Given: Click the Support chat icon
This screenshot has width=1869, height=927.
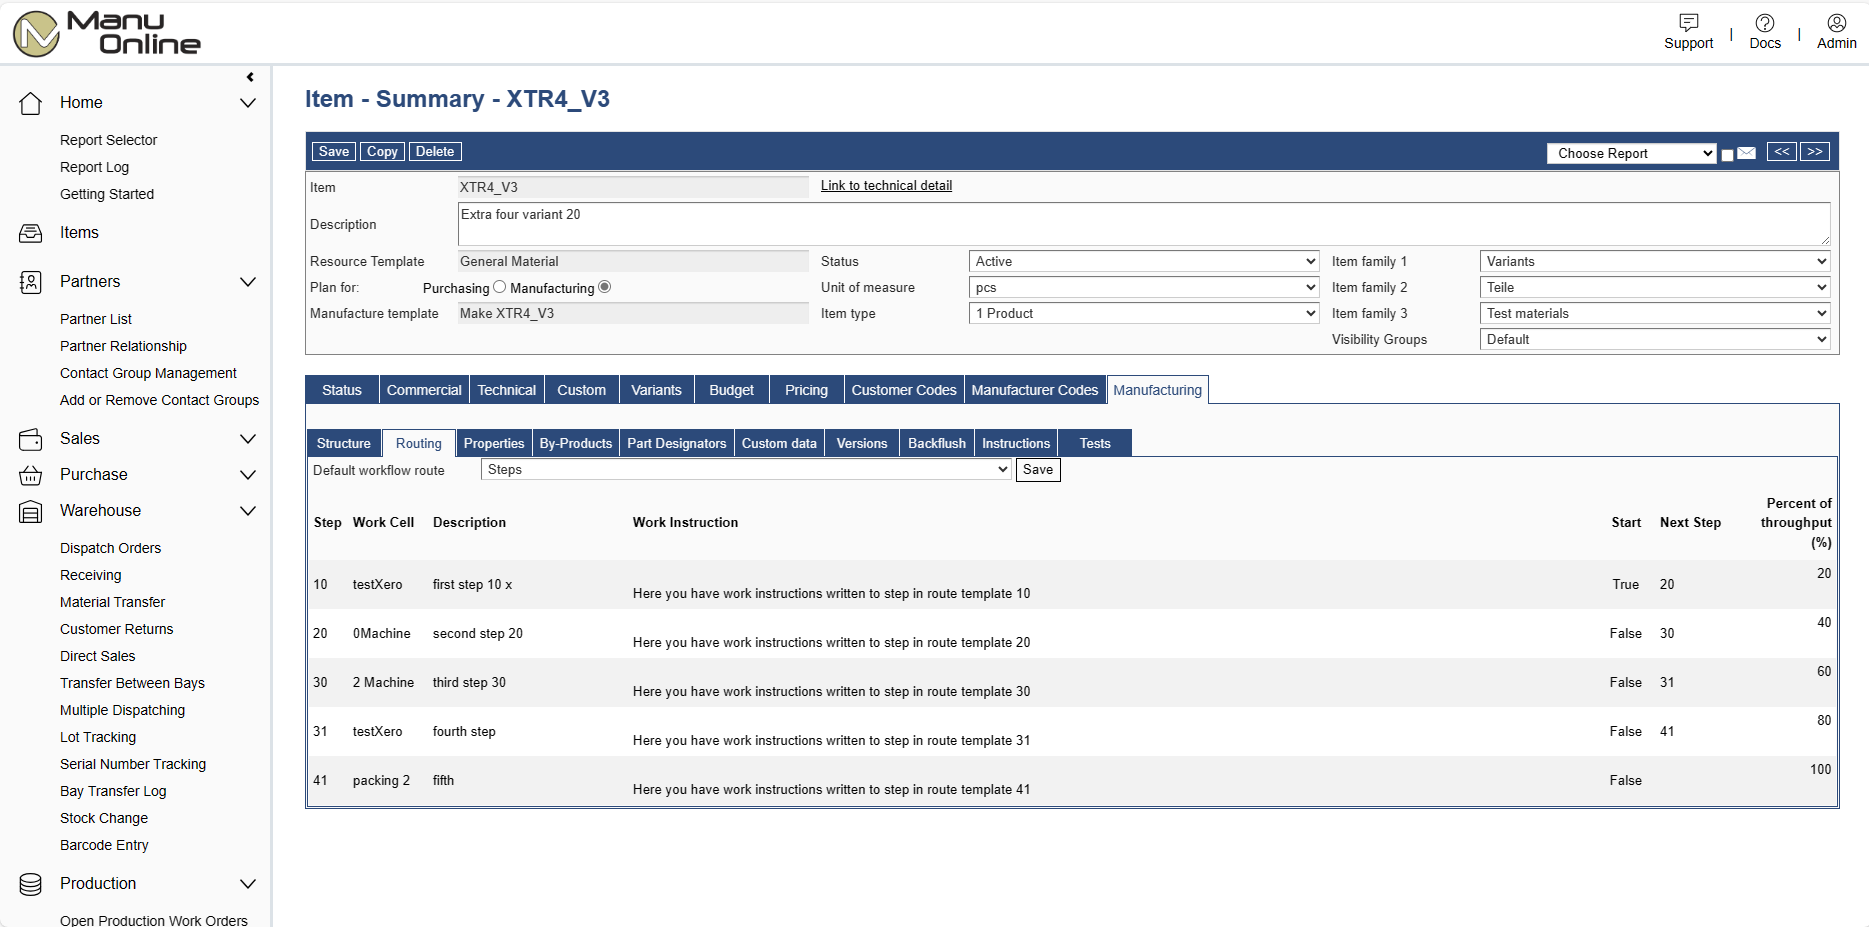Looking at the screenshot, I should 1688,23.
